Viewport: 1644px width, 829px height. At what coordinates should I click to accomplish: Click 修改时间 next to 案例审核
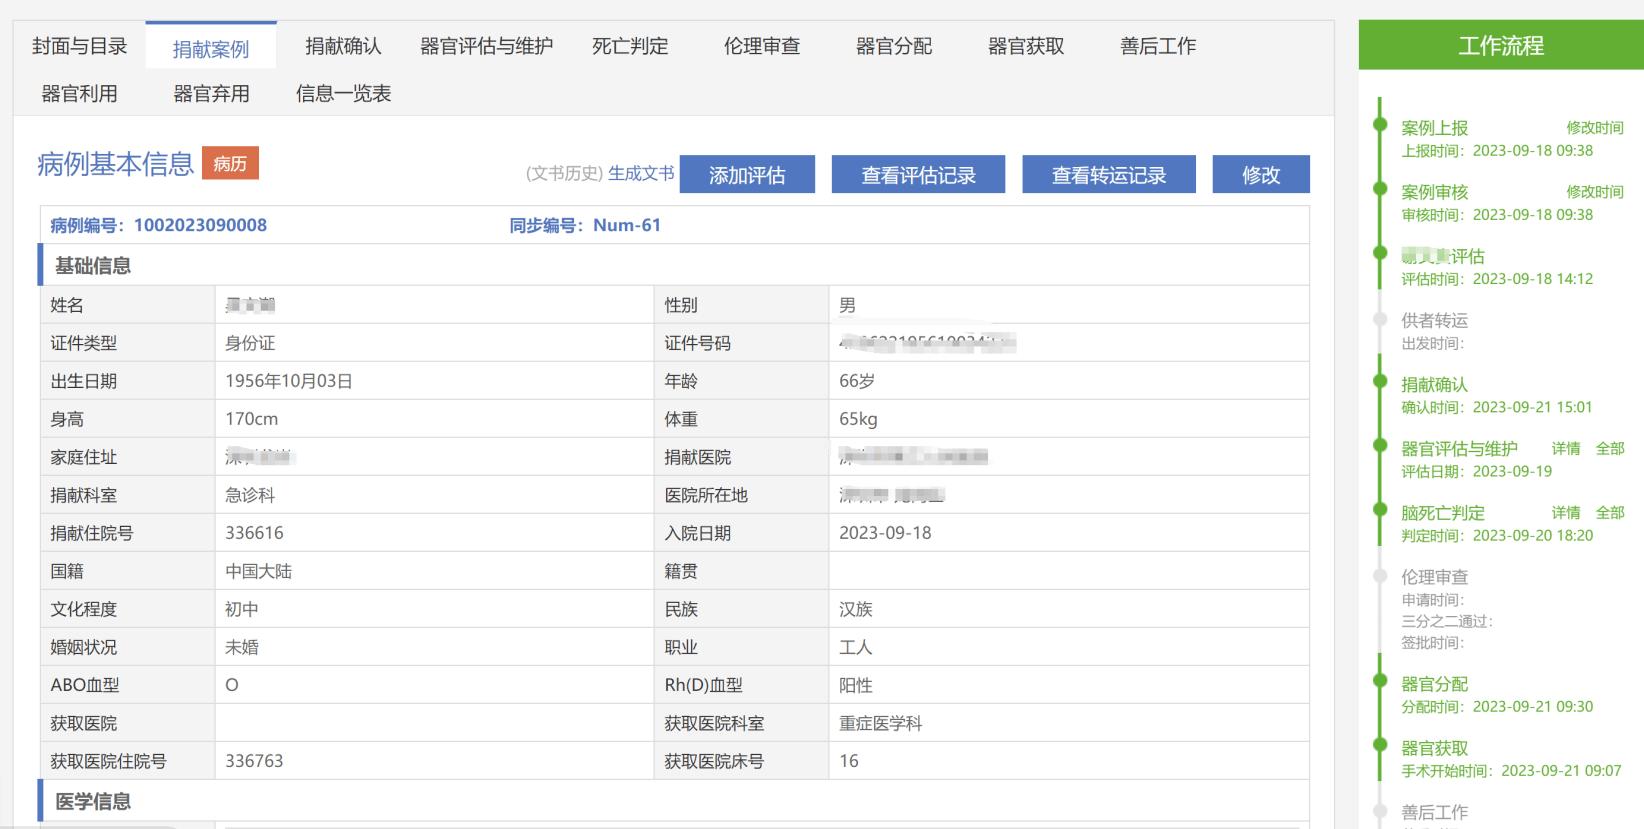1594,192
